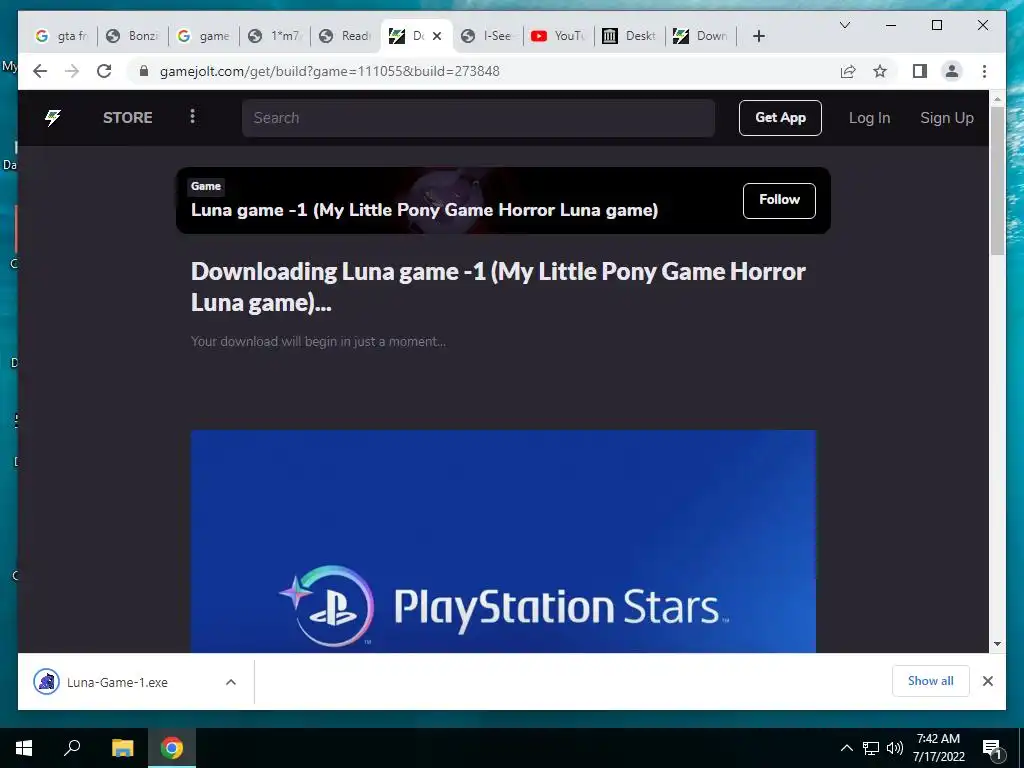Open the tab search chevron
This screenshot has height=768, width=1024.
pyautogui.click(x=844, y=25)
